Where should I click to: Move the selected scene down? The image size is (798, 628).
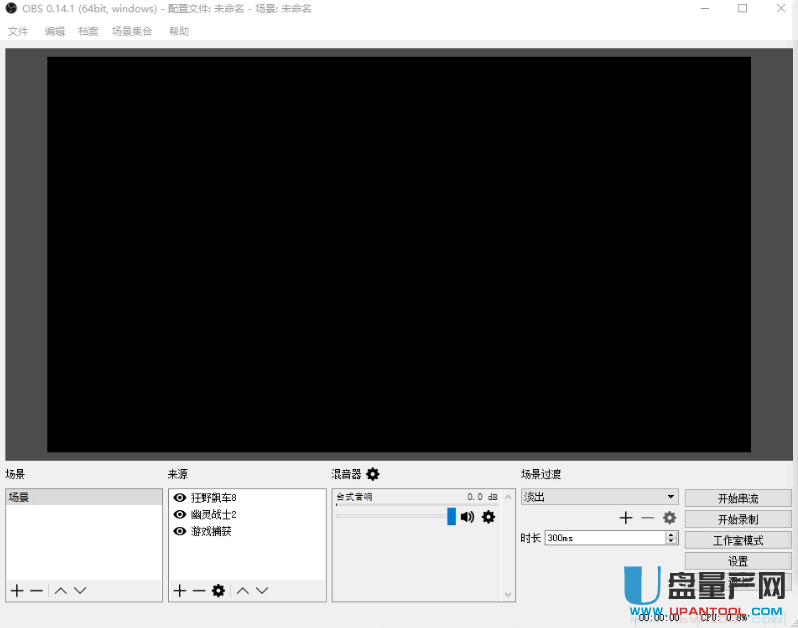click(x=80, y=590)
